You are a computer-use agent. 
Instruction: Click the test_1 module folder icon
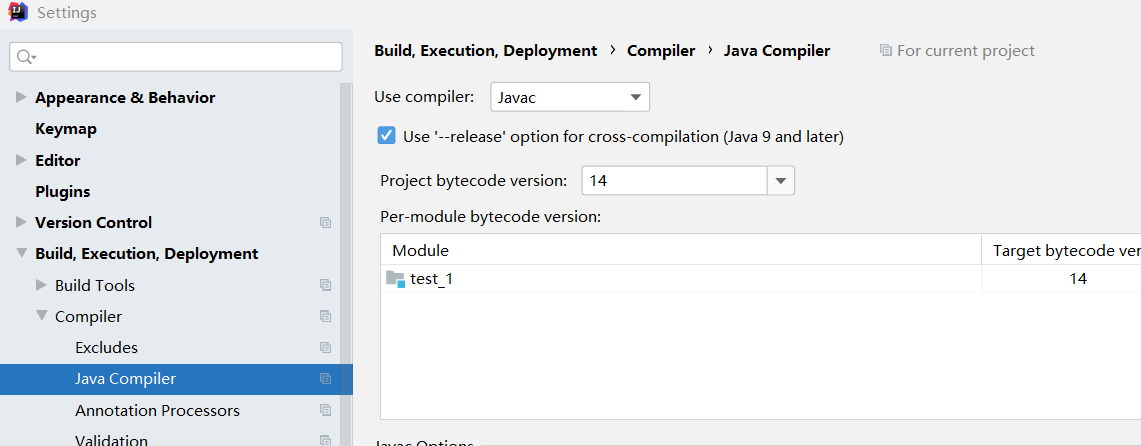coord(395,280)
